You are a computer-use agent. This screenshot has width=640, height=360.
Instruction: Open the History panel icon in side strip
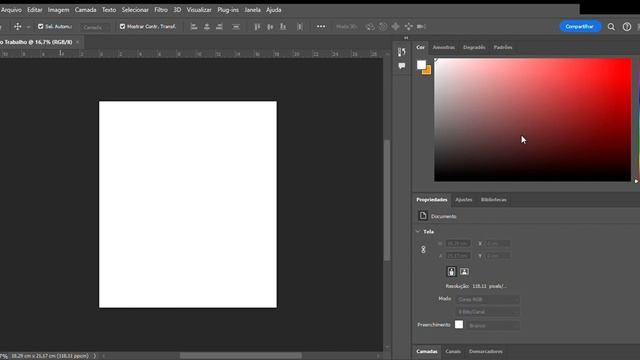pyautogui.click(x=402, y=52)
